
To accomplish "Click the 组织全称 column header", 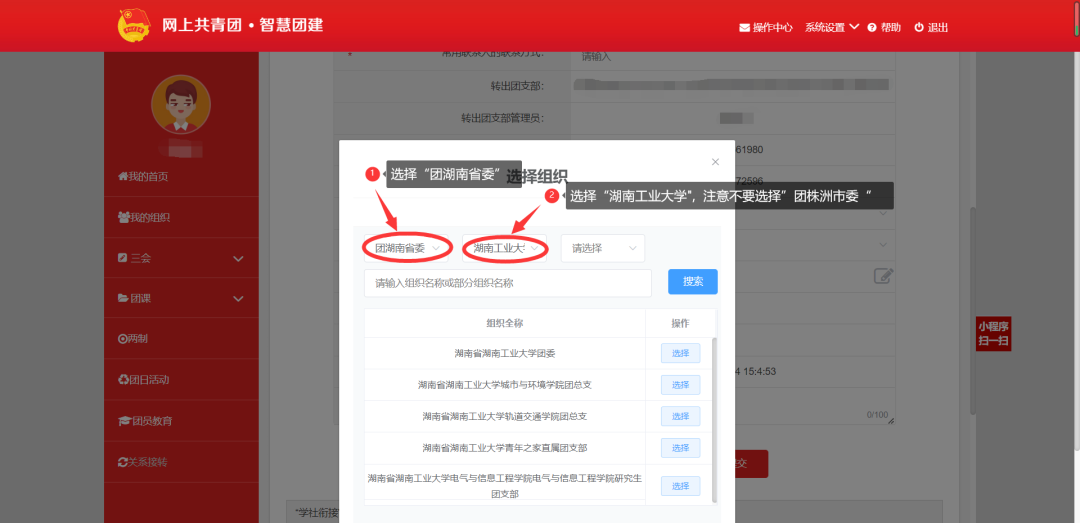I will (x=504, y=323).
